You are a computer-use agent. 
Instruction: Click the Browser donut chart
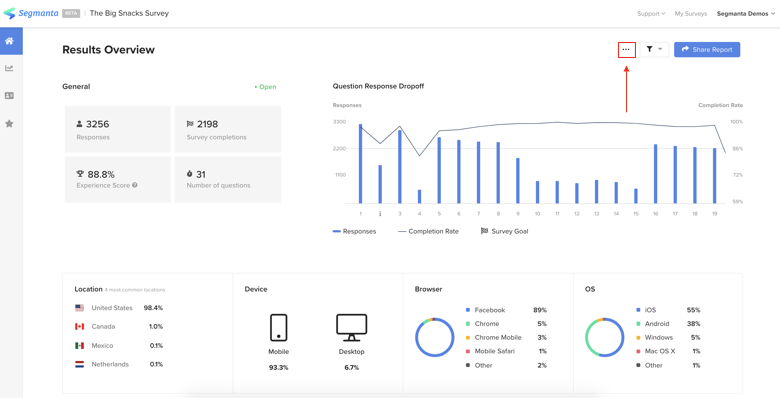[x=435, y=337]
